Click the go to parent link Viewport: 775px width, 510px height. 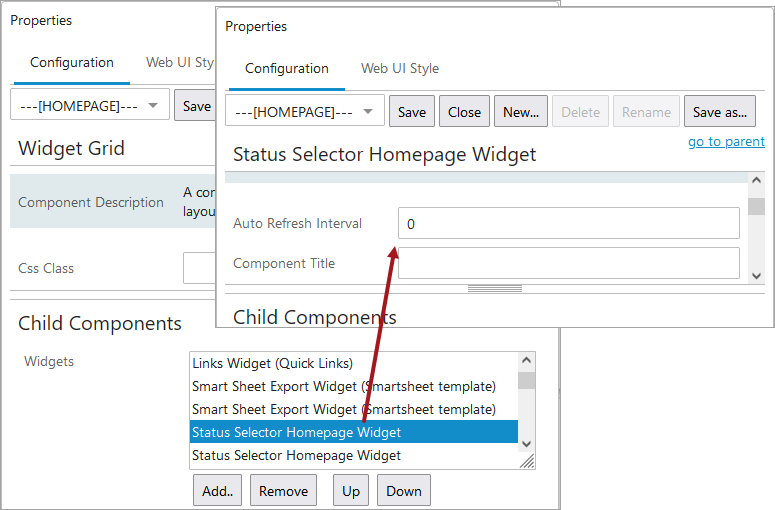click(x=726, y=141)
